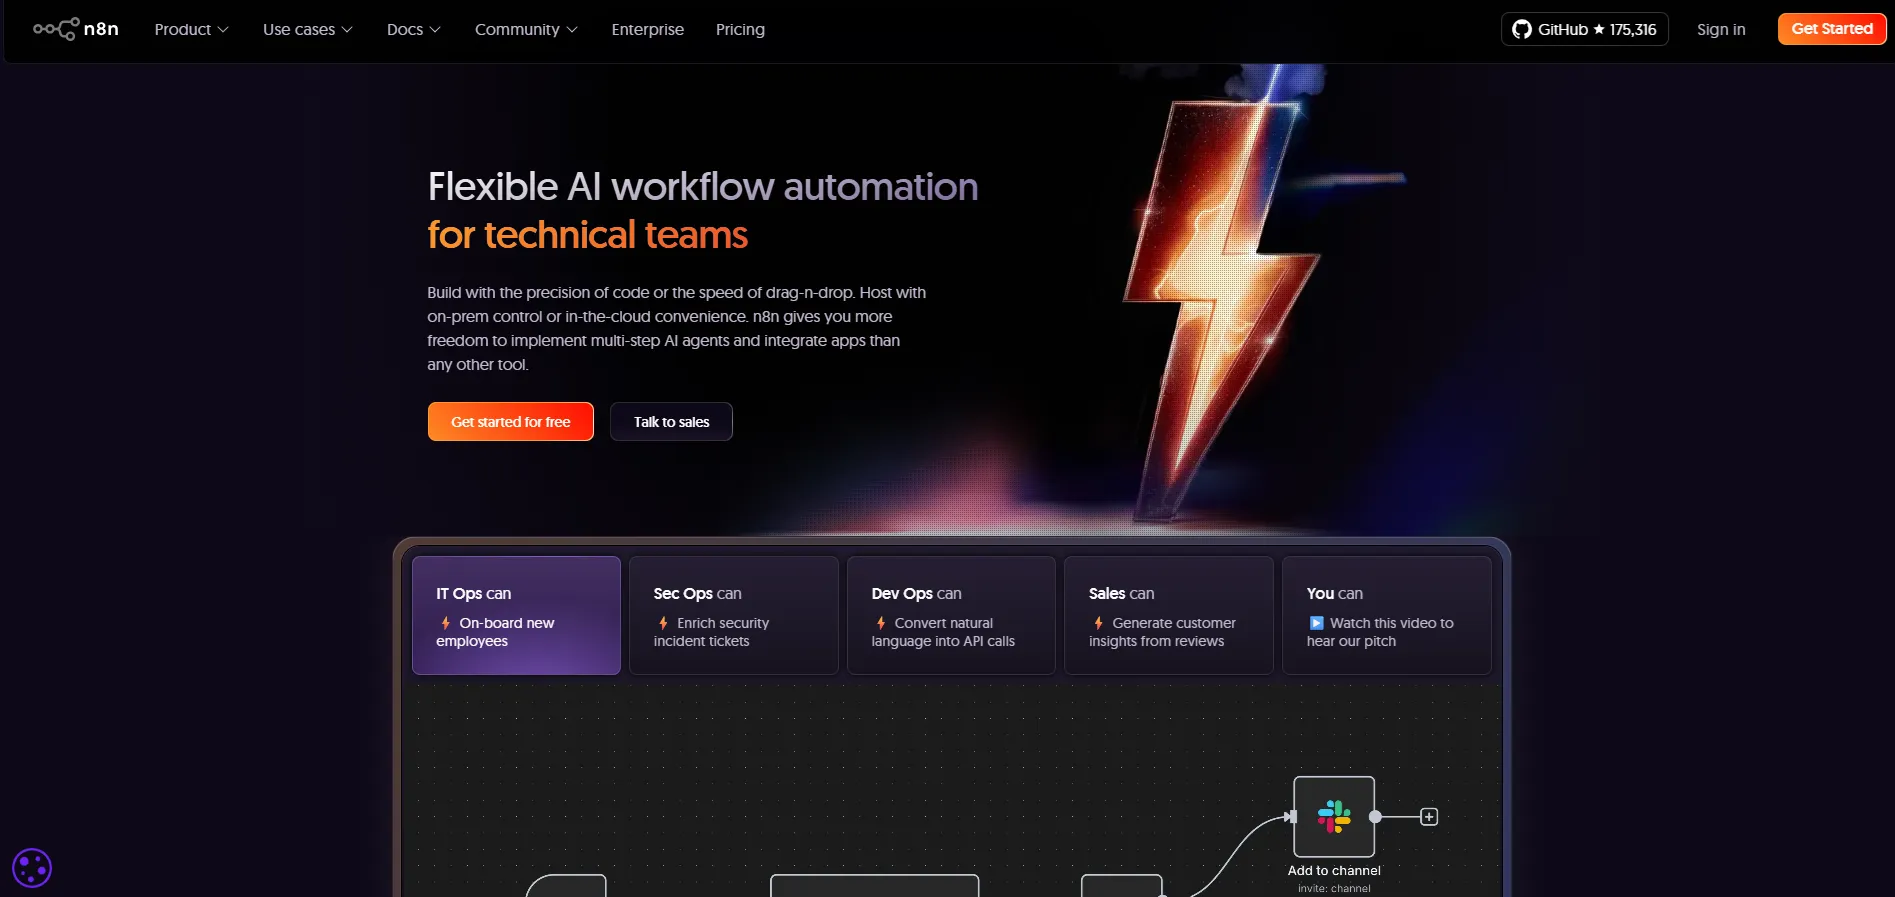1895x897 pixels.
Task: Select the Sales can tab
Action: (x=1168, y=615)
